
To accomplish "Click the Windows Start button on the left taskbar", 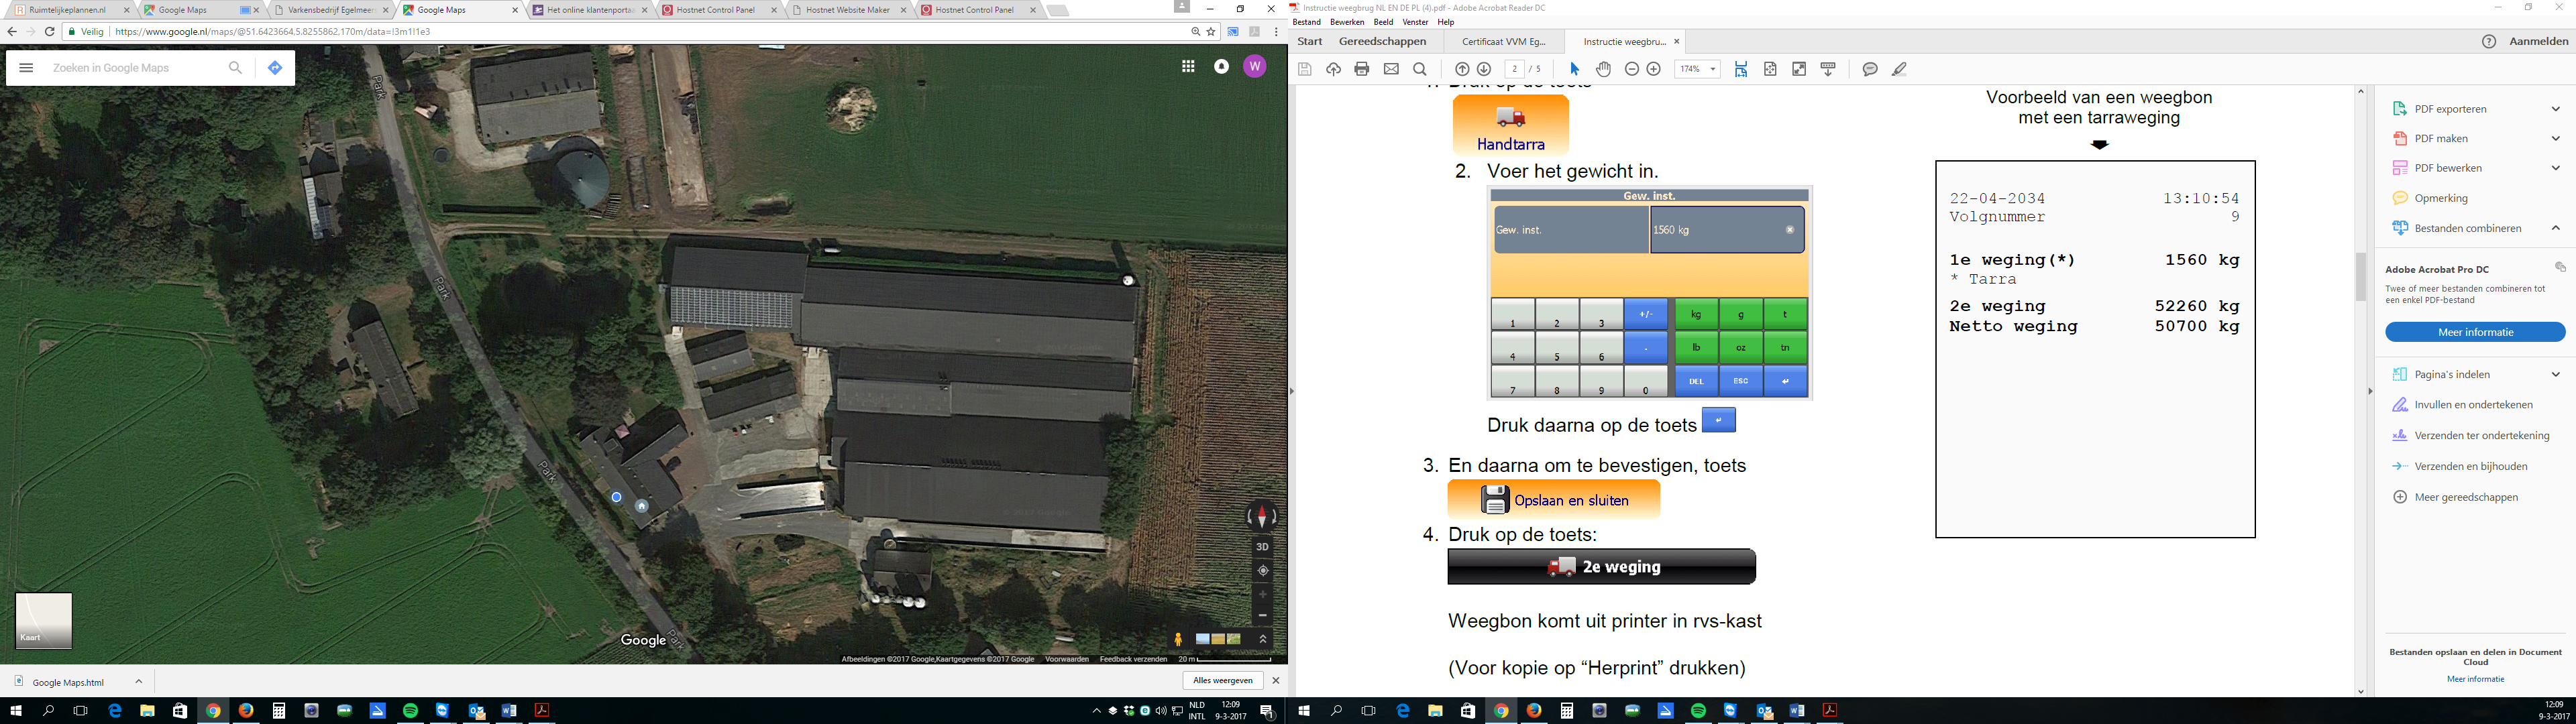I will 15,711.
